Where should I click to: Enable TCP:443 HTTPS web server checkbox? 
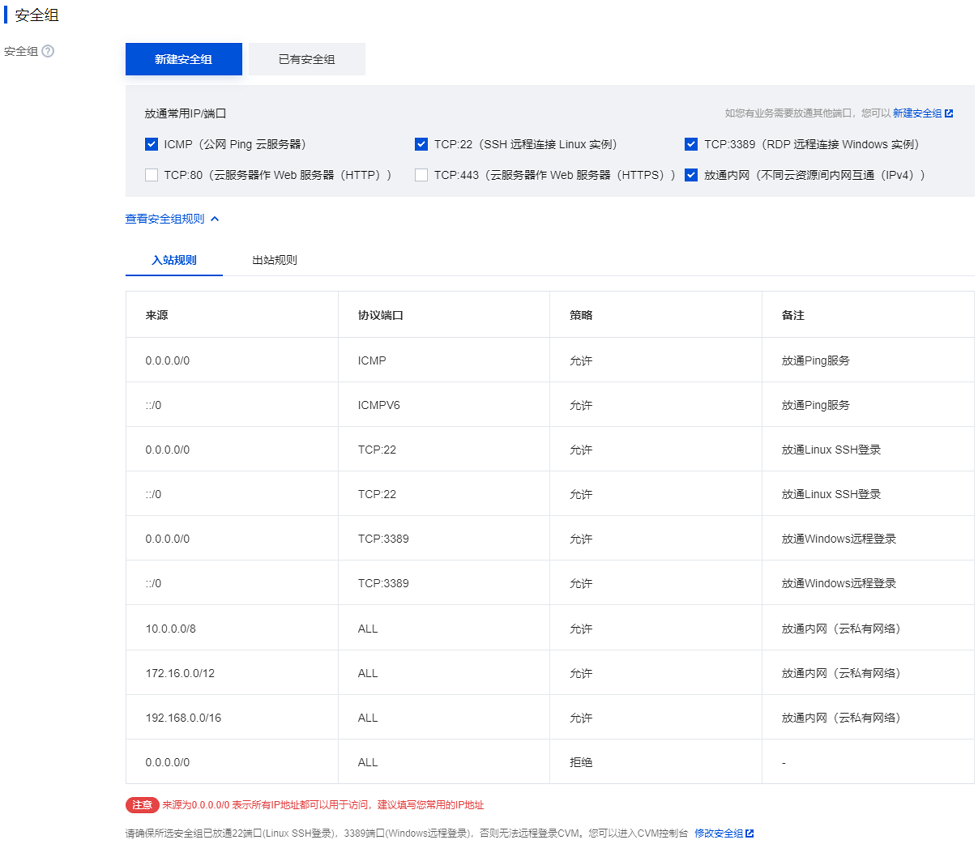pos(420,175)
